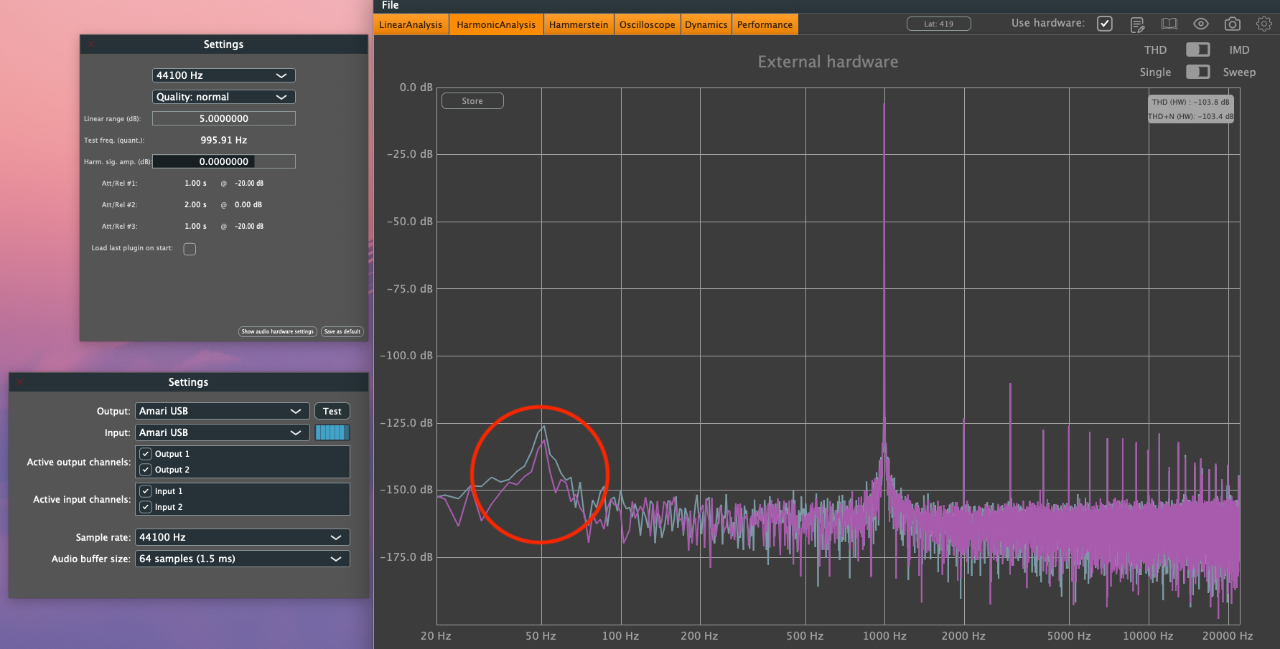Viewport: 1280px width, 649px height.
Task: Expand the Audio buffer size dropdown
Action: coord(243,559)
